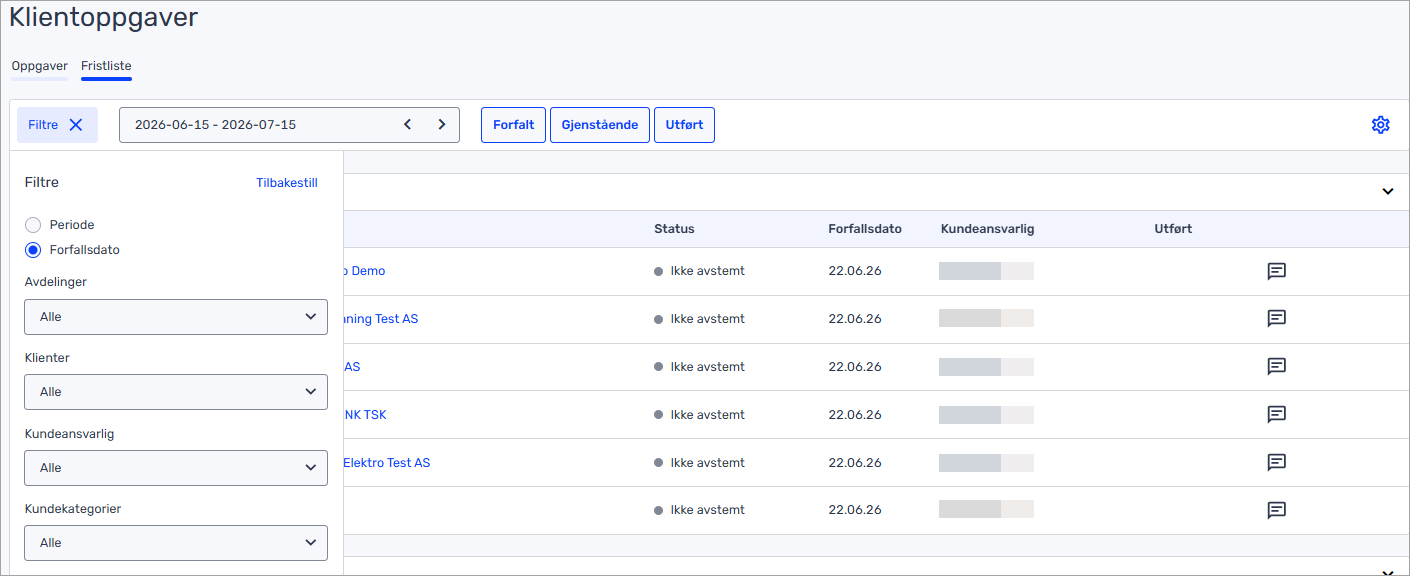Click the Utført column header
The width and height of the screenshot is (1410, 576).
[x=1173, y=229]
